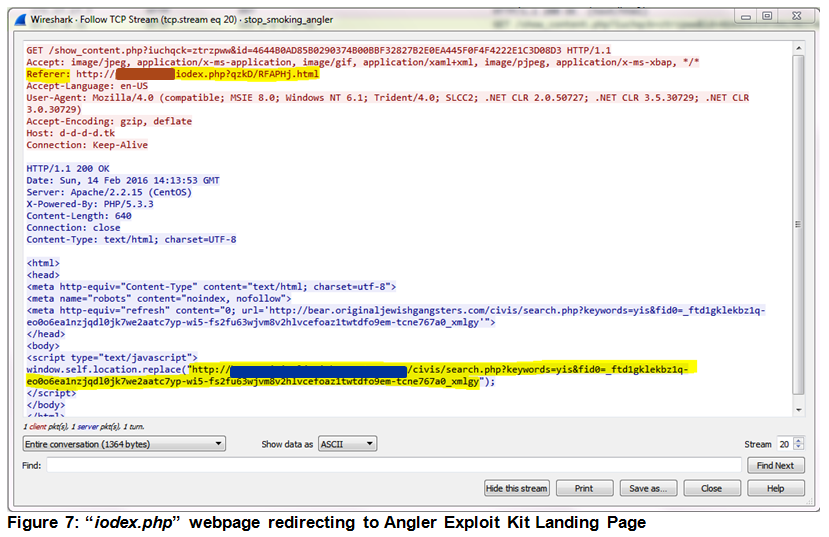The image size is (829, 537).
Task: Click the Save as... button
Action: point(648,488)
